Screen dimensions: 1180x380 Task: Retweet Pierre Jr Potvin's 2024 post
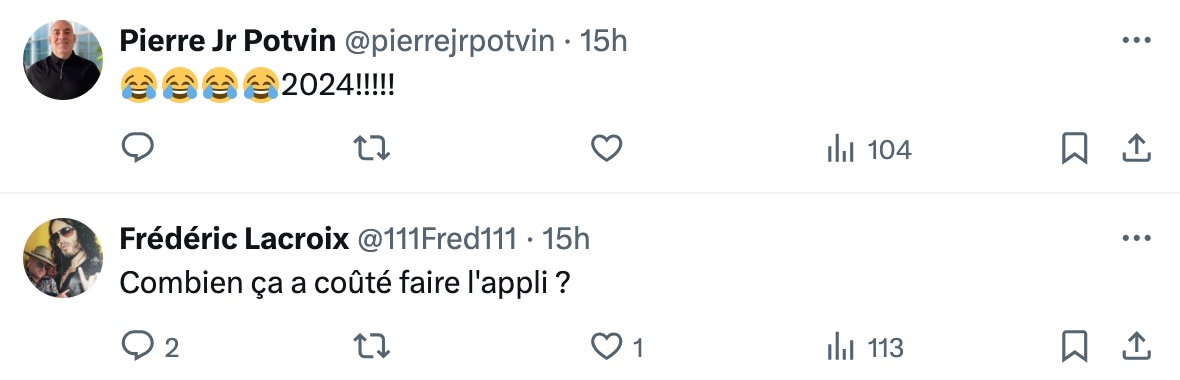(x=372, y=148)
